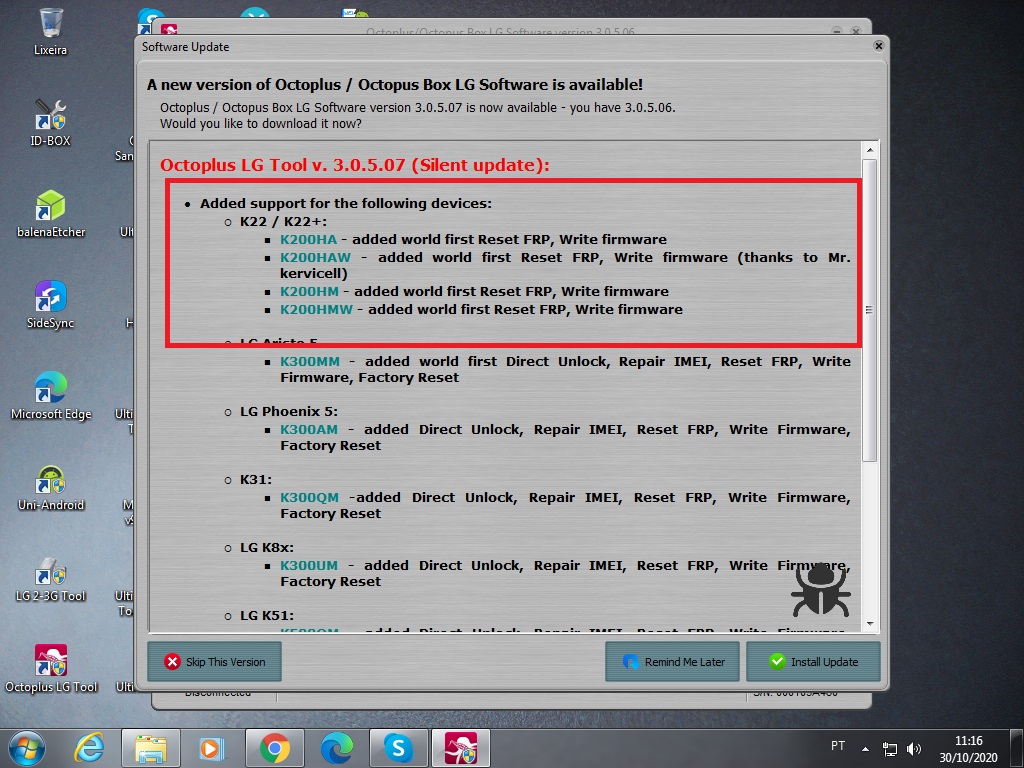
Task: Click the 'LG K51:' heading
Action: pos(266,615)
